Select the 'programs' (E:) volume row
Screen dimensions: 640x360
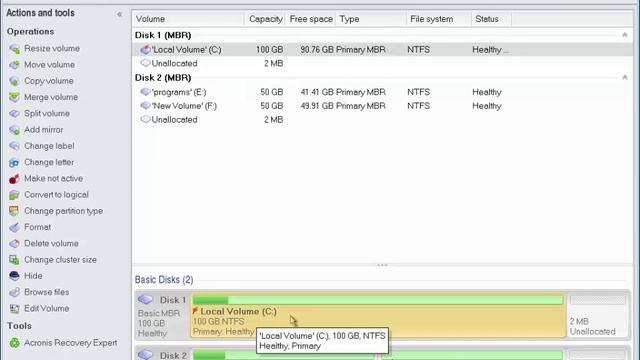click(382, 92)
